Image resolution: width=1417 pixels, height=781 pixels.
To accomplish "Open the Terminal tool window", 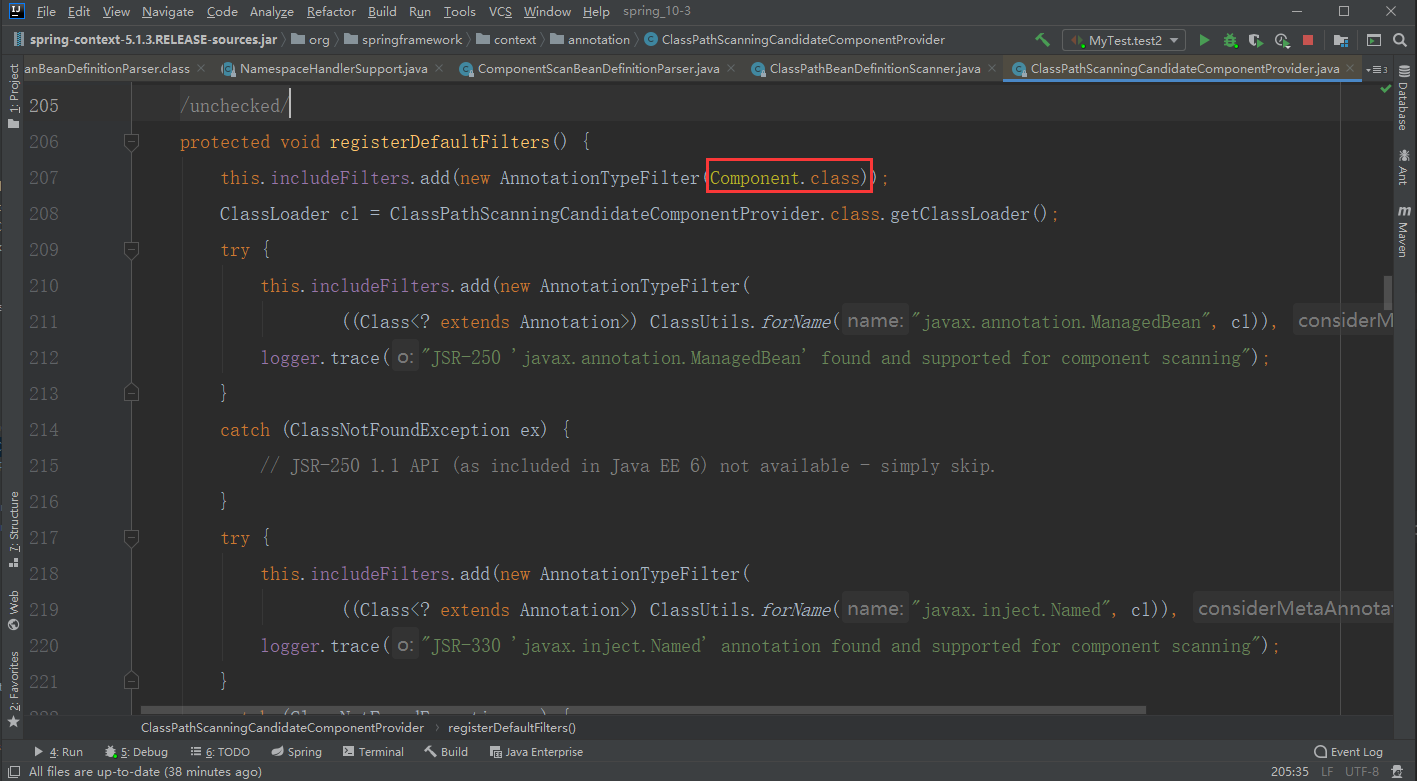I will pyautogui.click(x=373, y=752).
